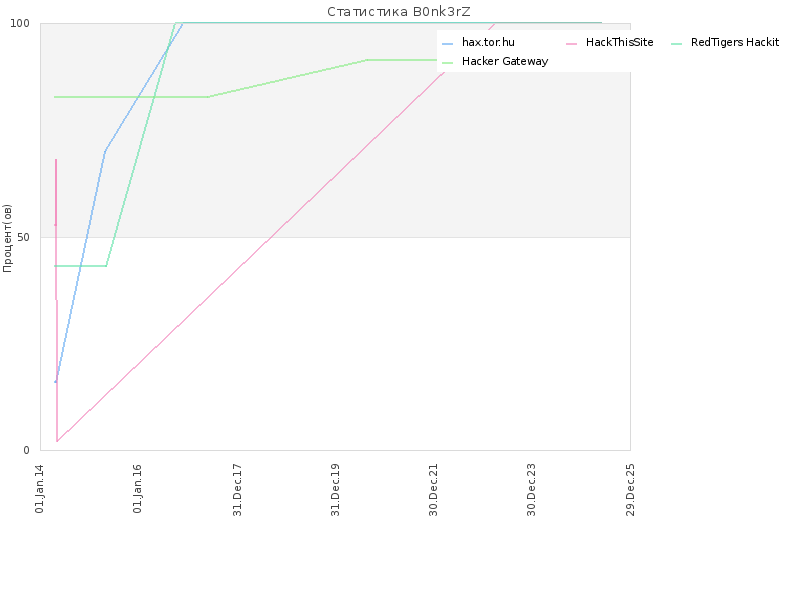Click the Процент(ов) y-axis label

click(7, 238)
